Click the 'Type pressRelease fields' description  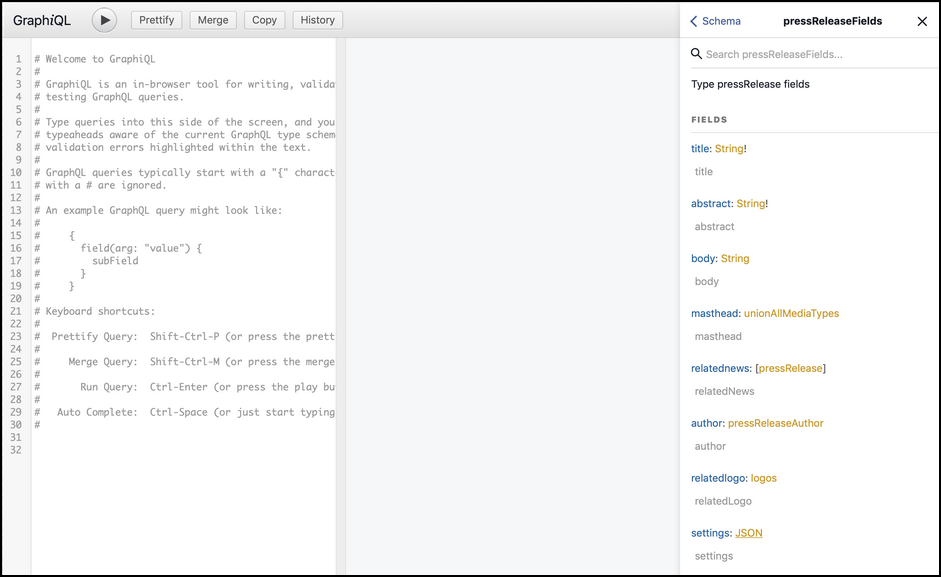(750, 84)
